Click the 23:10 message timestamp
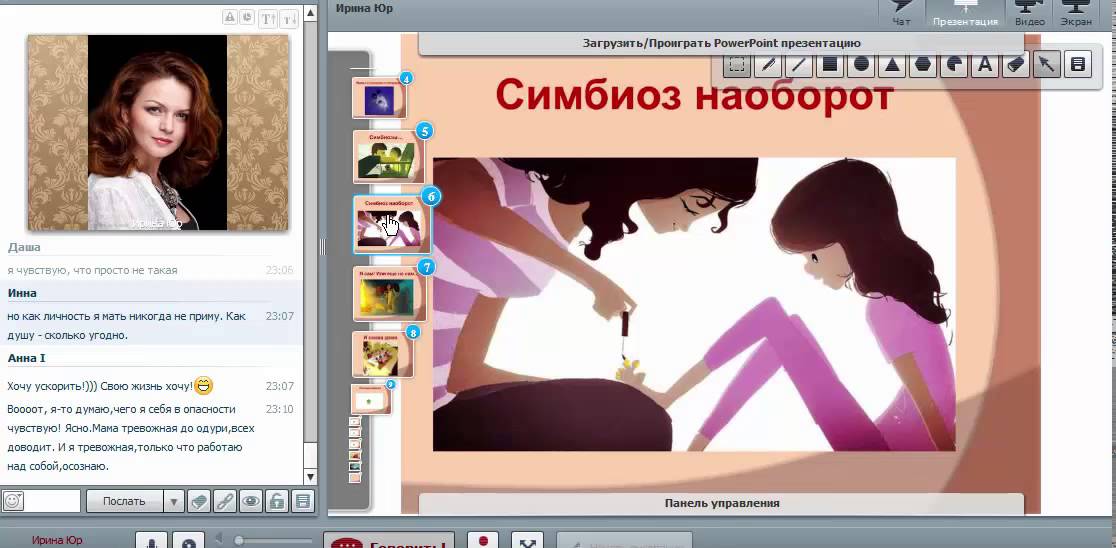 [x=280, y=409]
